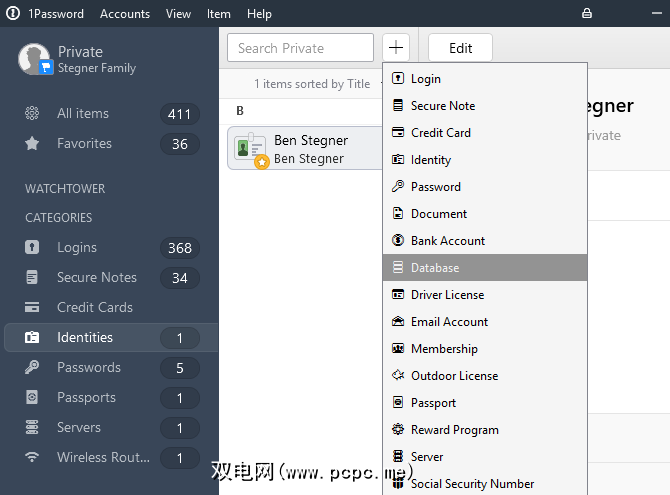Choose Reward Program from new item list
Viewport: 670px width, 495px height.
tap(485, 430)
